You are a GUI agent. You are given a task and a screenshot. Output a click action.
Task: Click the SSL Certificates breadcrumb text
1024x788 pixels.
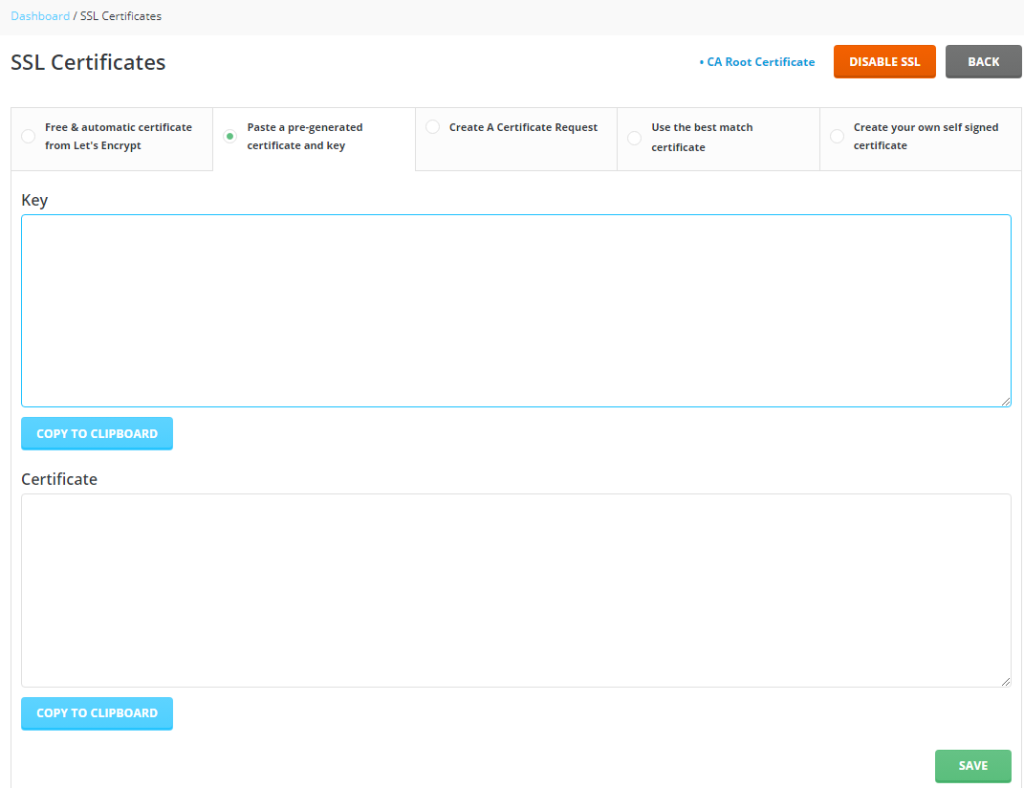[120, 16]
